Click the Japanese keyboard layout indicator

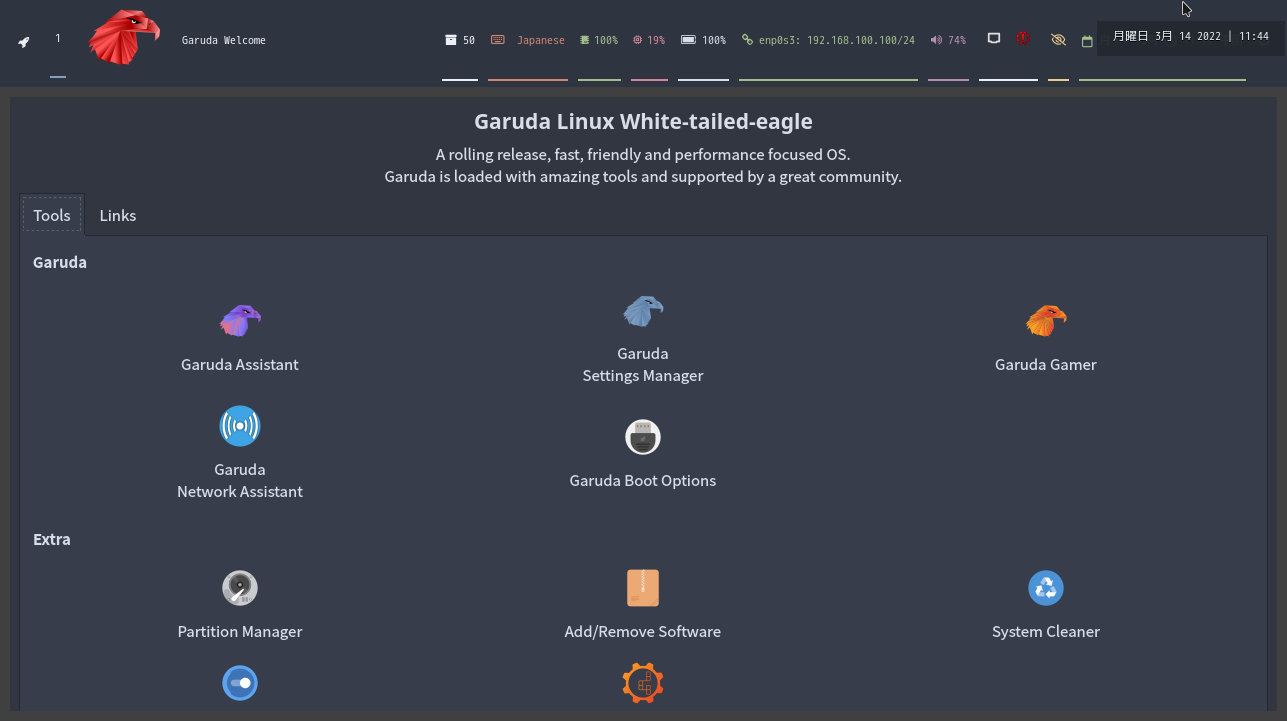coord(528,40)
